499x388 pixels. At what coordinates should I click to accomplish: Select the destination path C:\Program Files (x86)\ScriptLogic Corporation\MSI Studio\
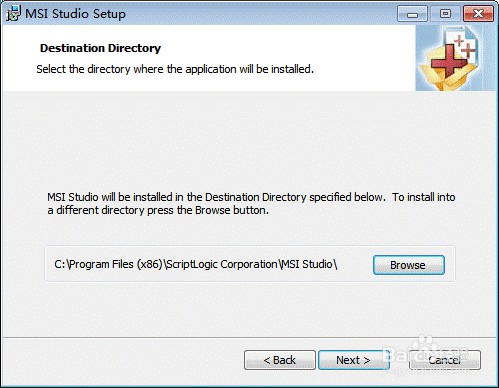pos(196,264)
